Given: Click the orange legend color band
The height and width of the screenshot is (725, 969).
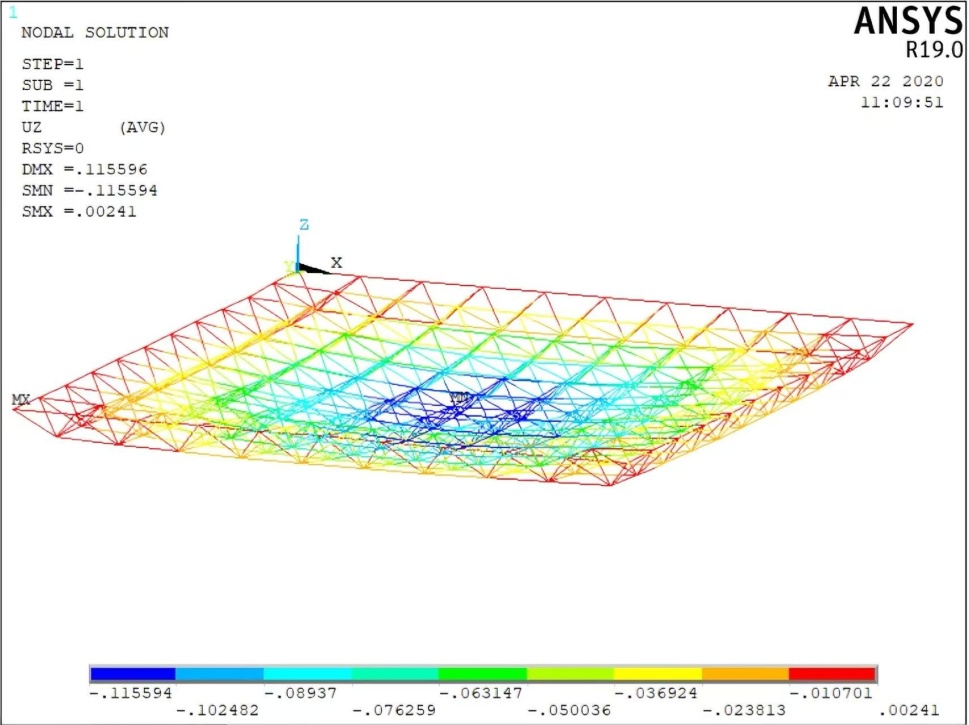Looking at the screenshot, I should point(745,674).
